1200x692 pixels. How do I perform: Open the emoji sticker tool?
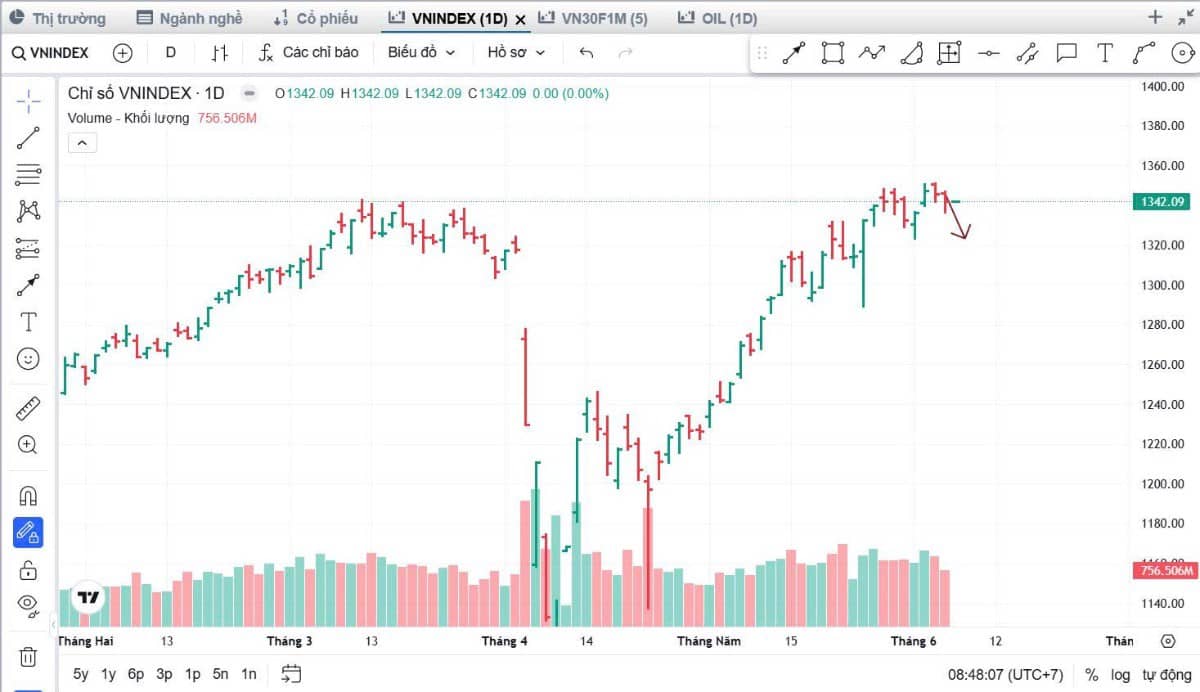[x=28, y=358]
